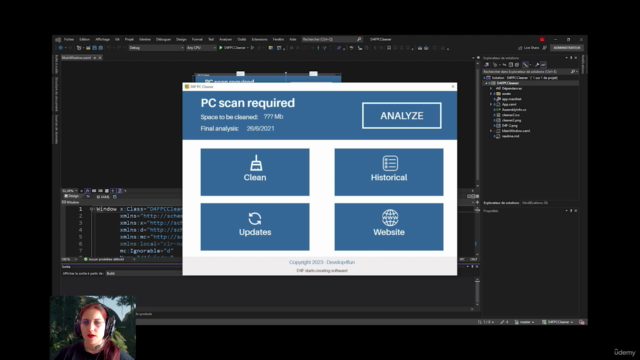Expand the assets folder node
Image resolution: width=640 pixels, height=360 pixels.
pos(491,93)
